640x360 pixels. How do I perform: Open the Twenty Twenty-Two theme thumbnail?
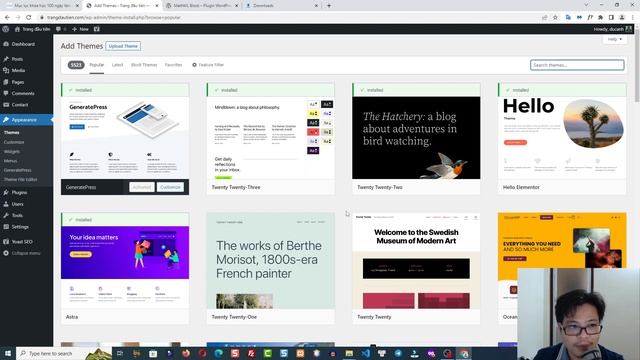point(416,138)
